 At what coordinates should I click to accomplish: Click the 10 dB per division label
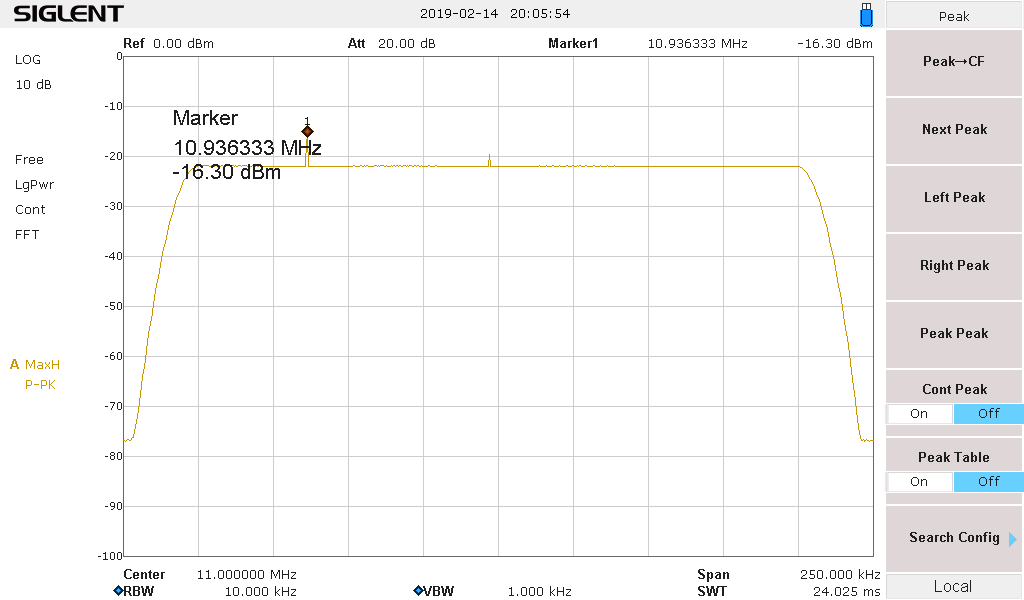(33, 85)
